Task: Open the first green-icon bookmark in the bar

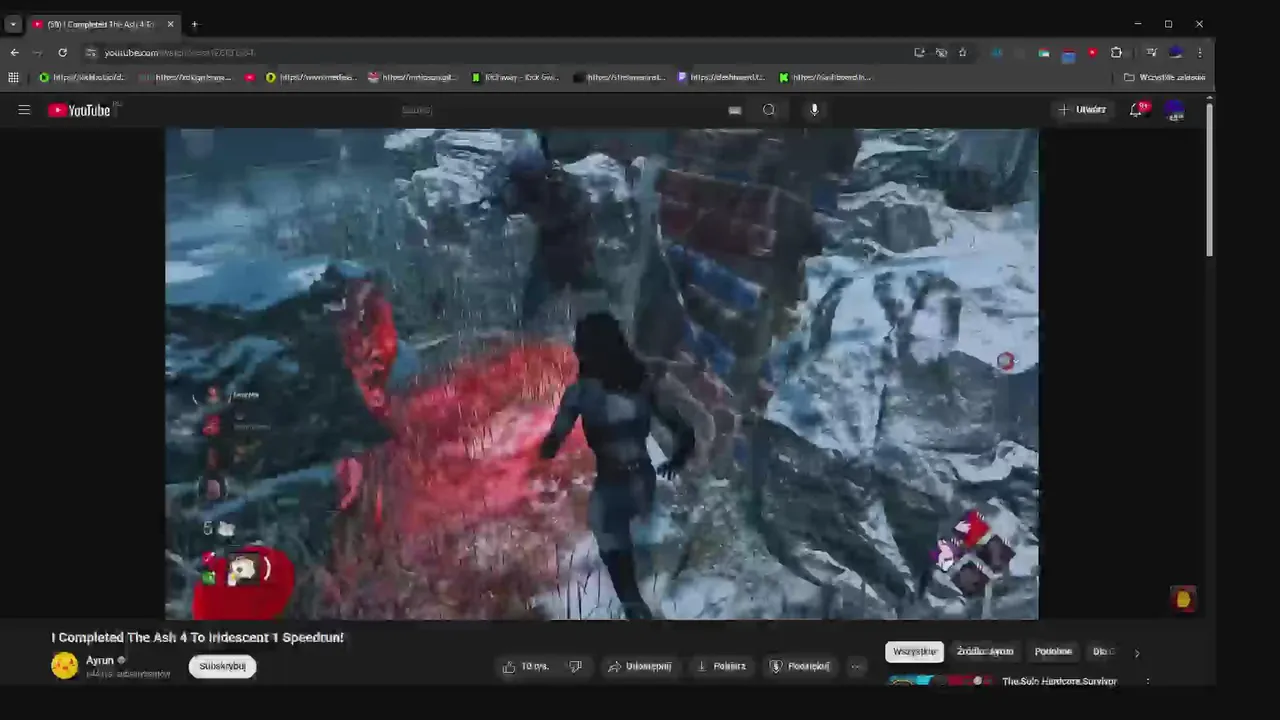Action: (82, 77)
